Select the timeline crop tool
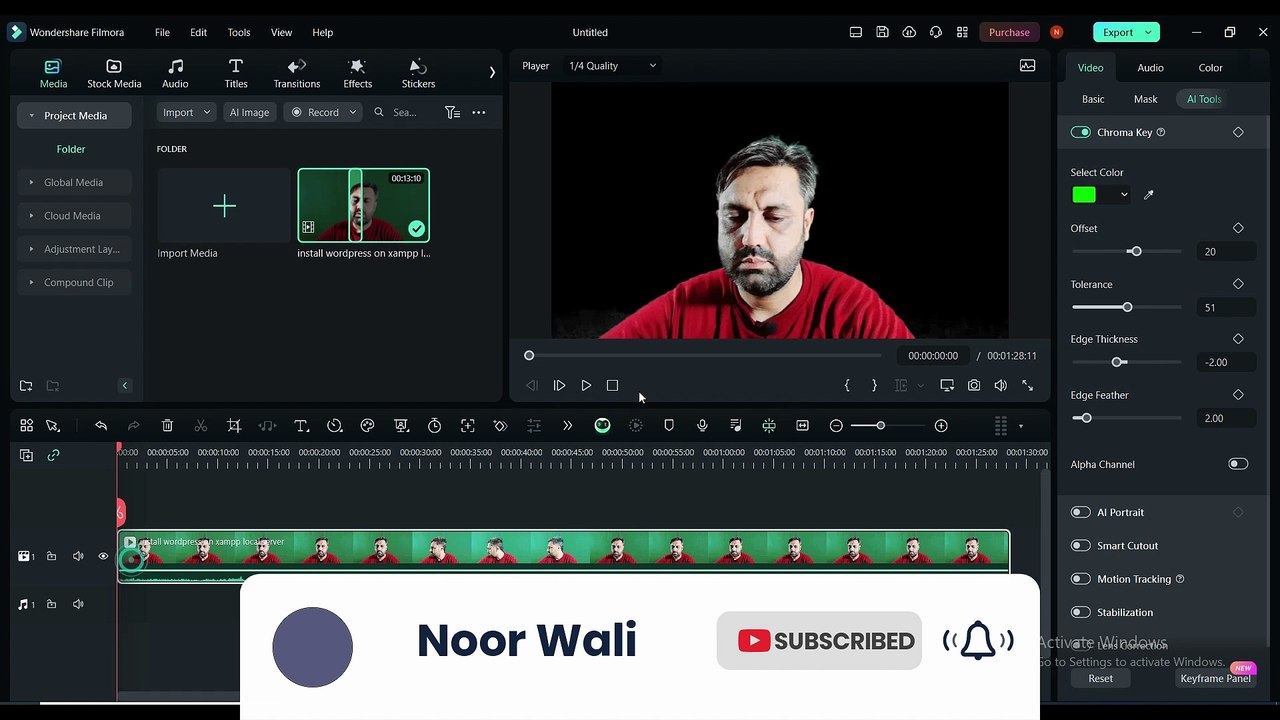 point(234,426)
